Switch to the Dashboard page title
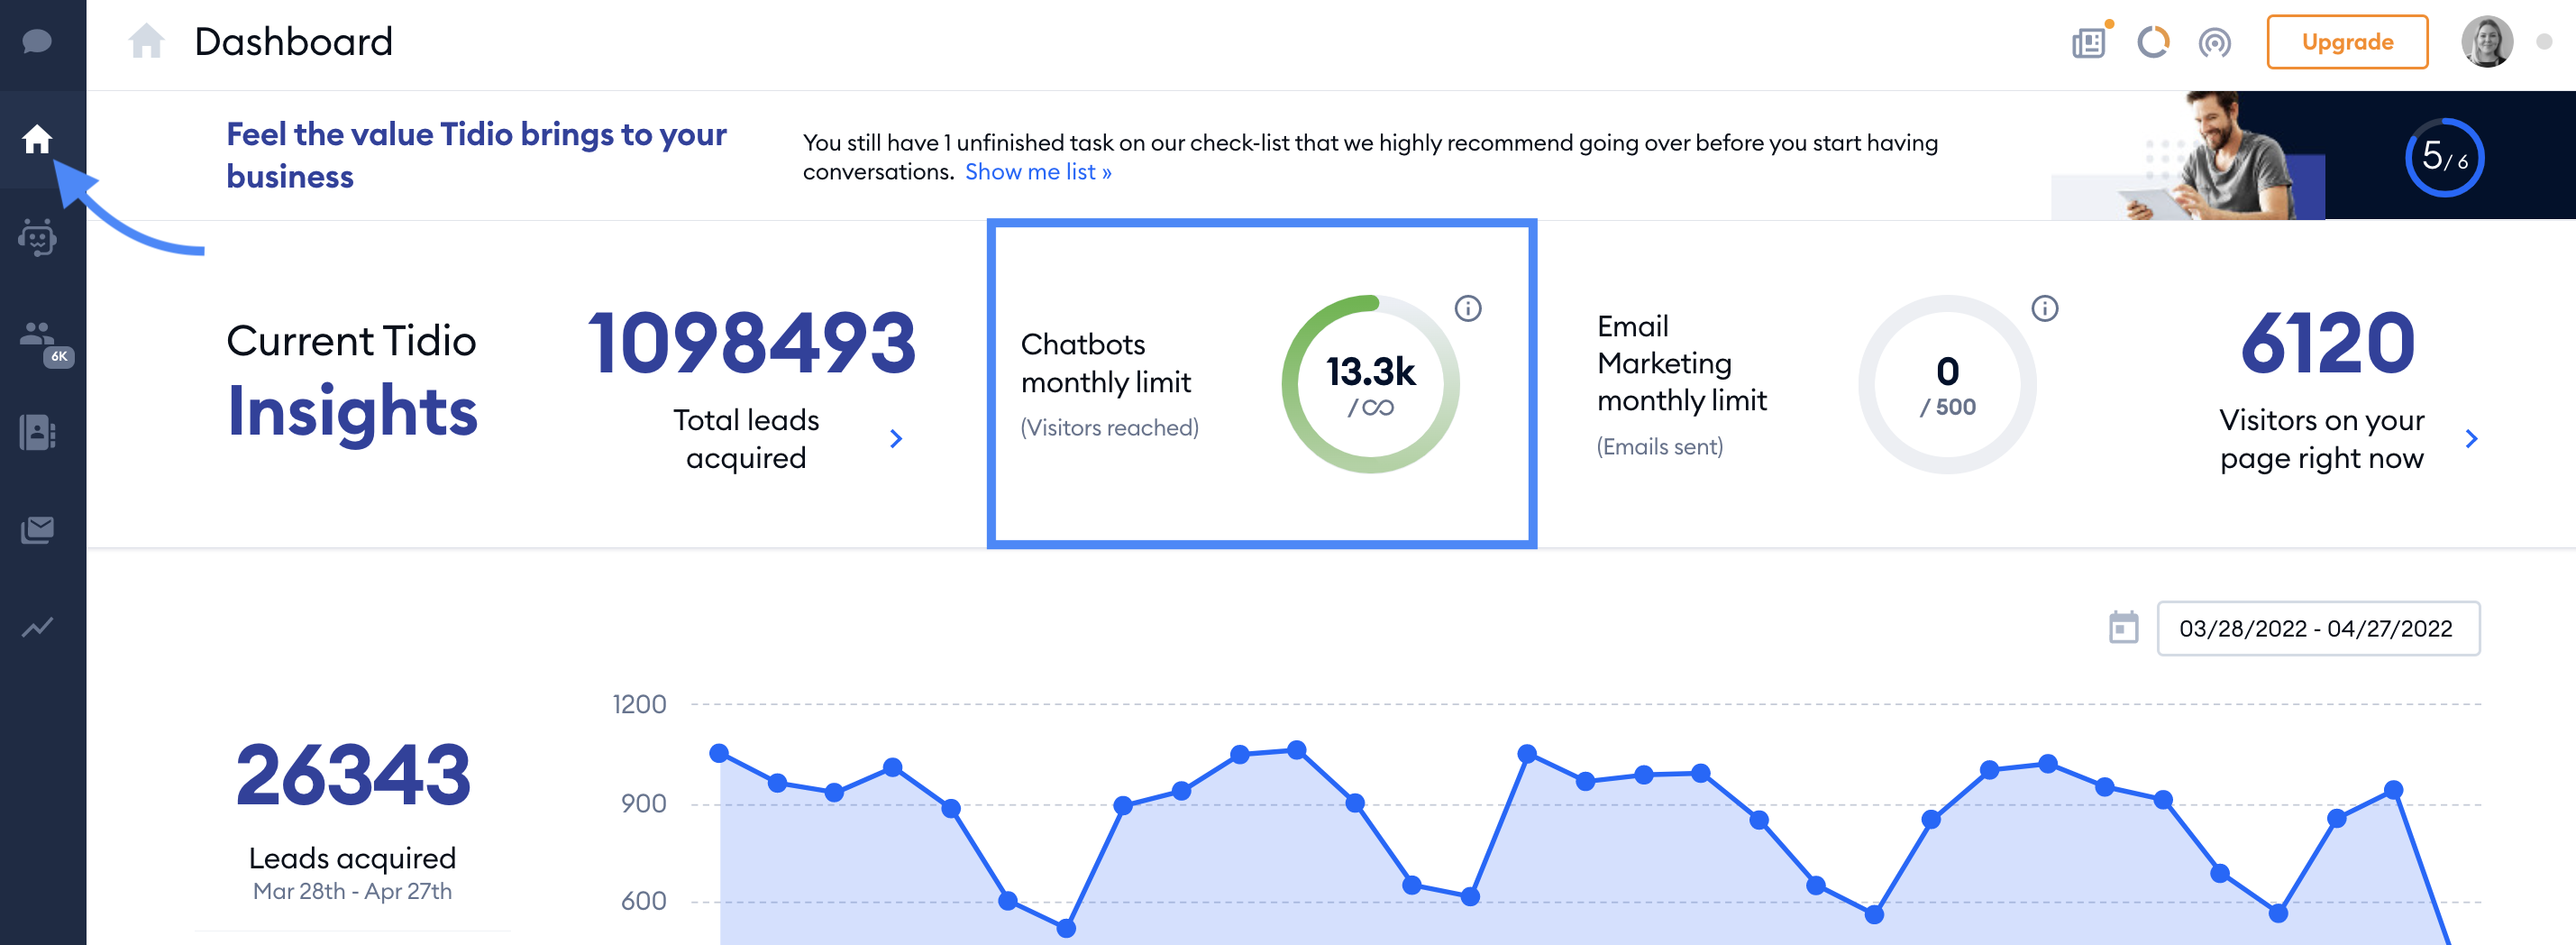 click(294, 42)
